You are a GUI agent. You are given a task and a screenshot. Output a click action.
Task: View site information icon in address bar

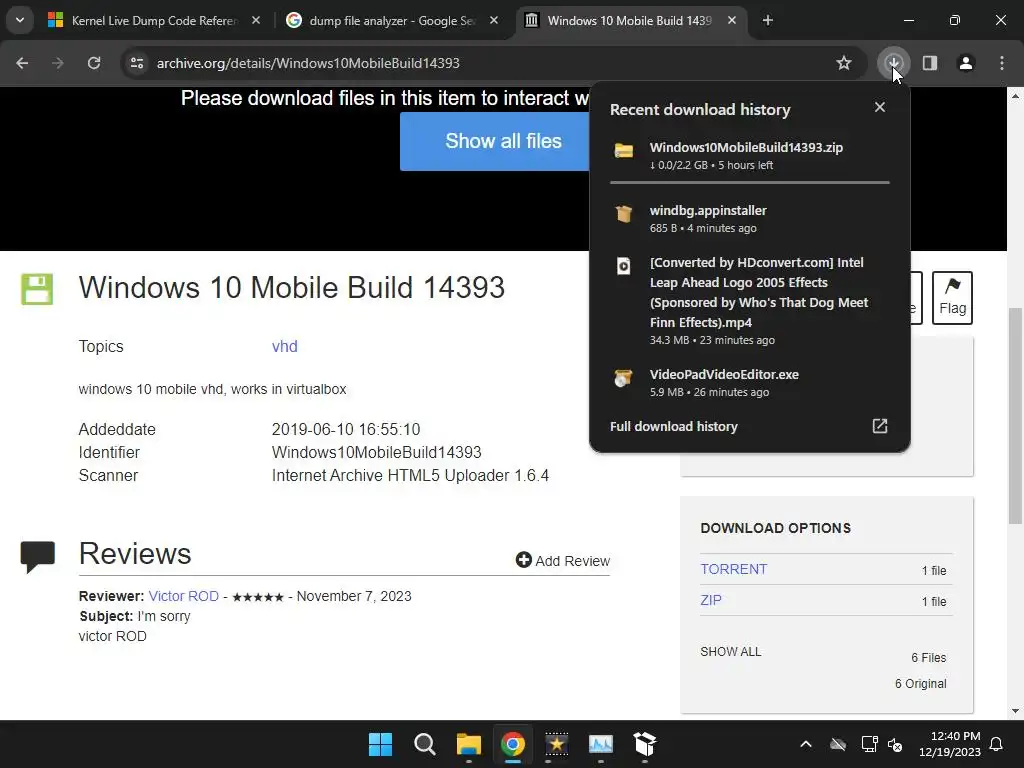tap(137, 63)
